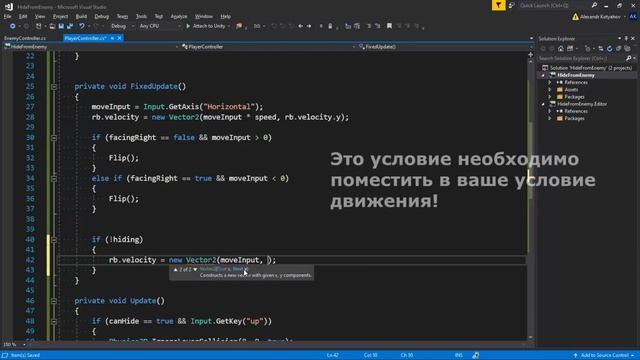
Task: Click the split editor handle above scrollbar
Action: 531,54
